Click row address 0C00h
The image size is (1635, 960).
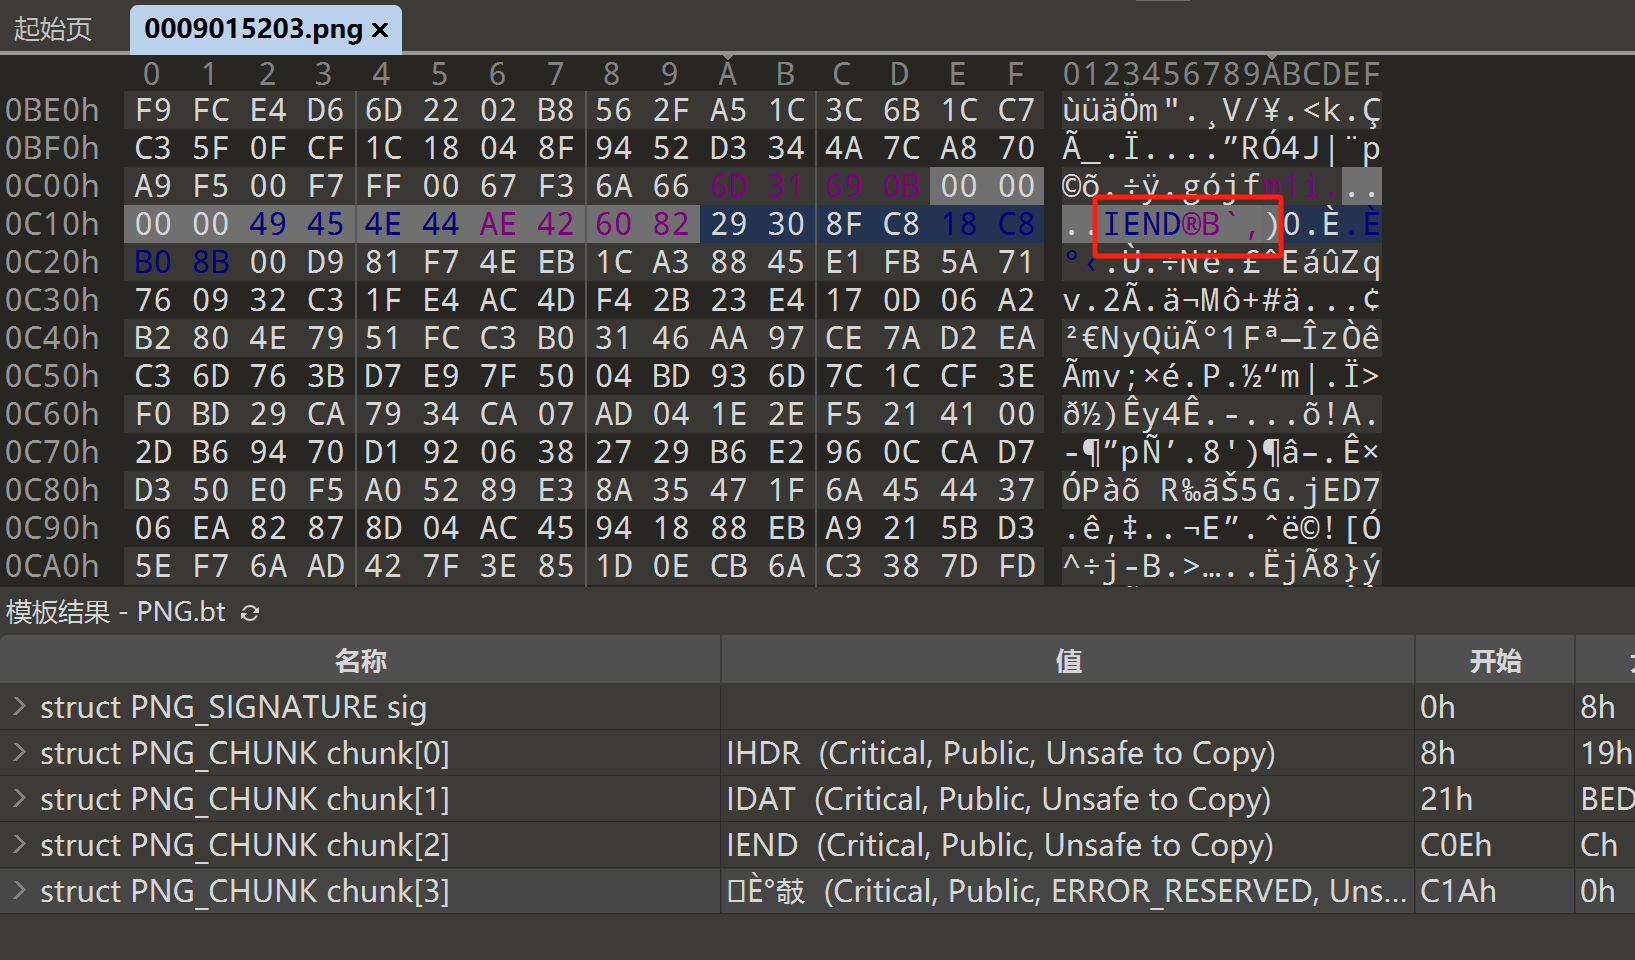[53, 186]
